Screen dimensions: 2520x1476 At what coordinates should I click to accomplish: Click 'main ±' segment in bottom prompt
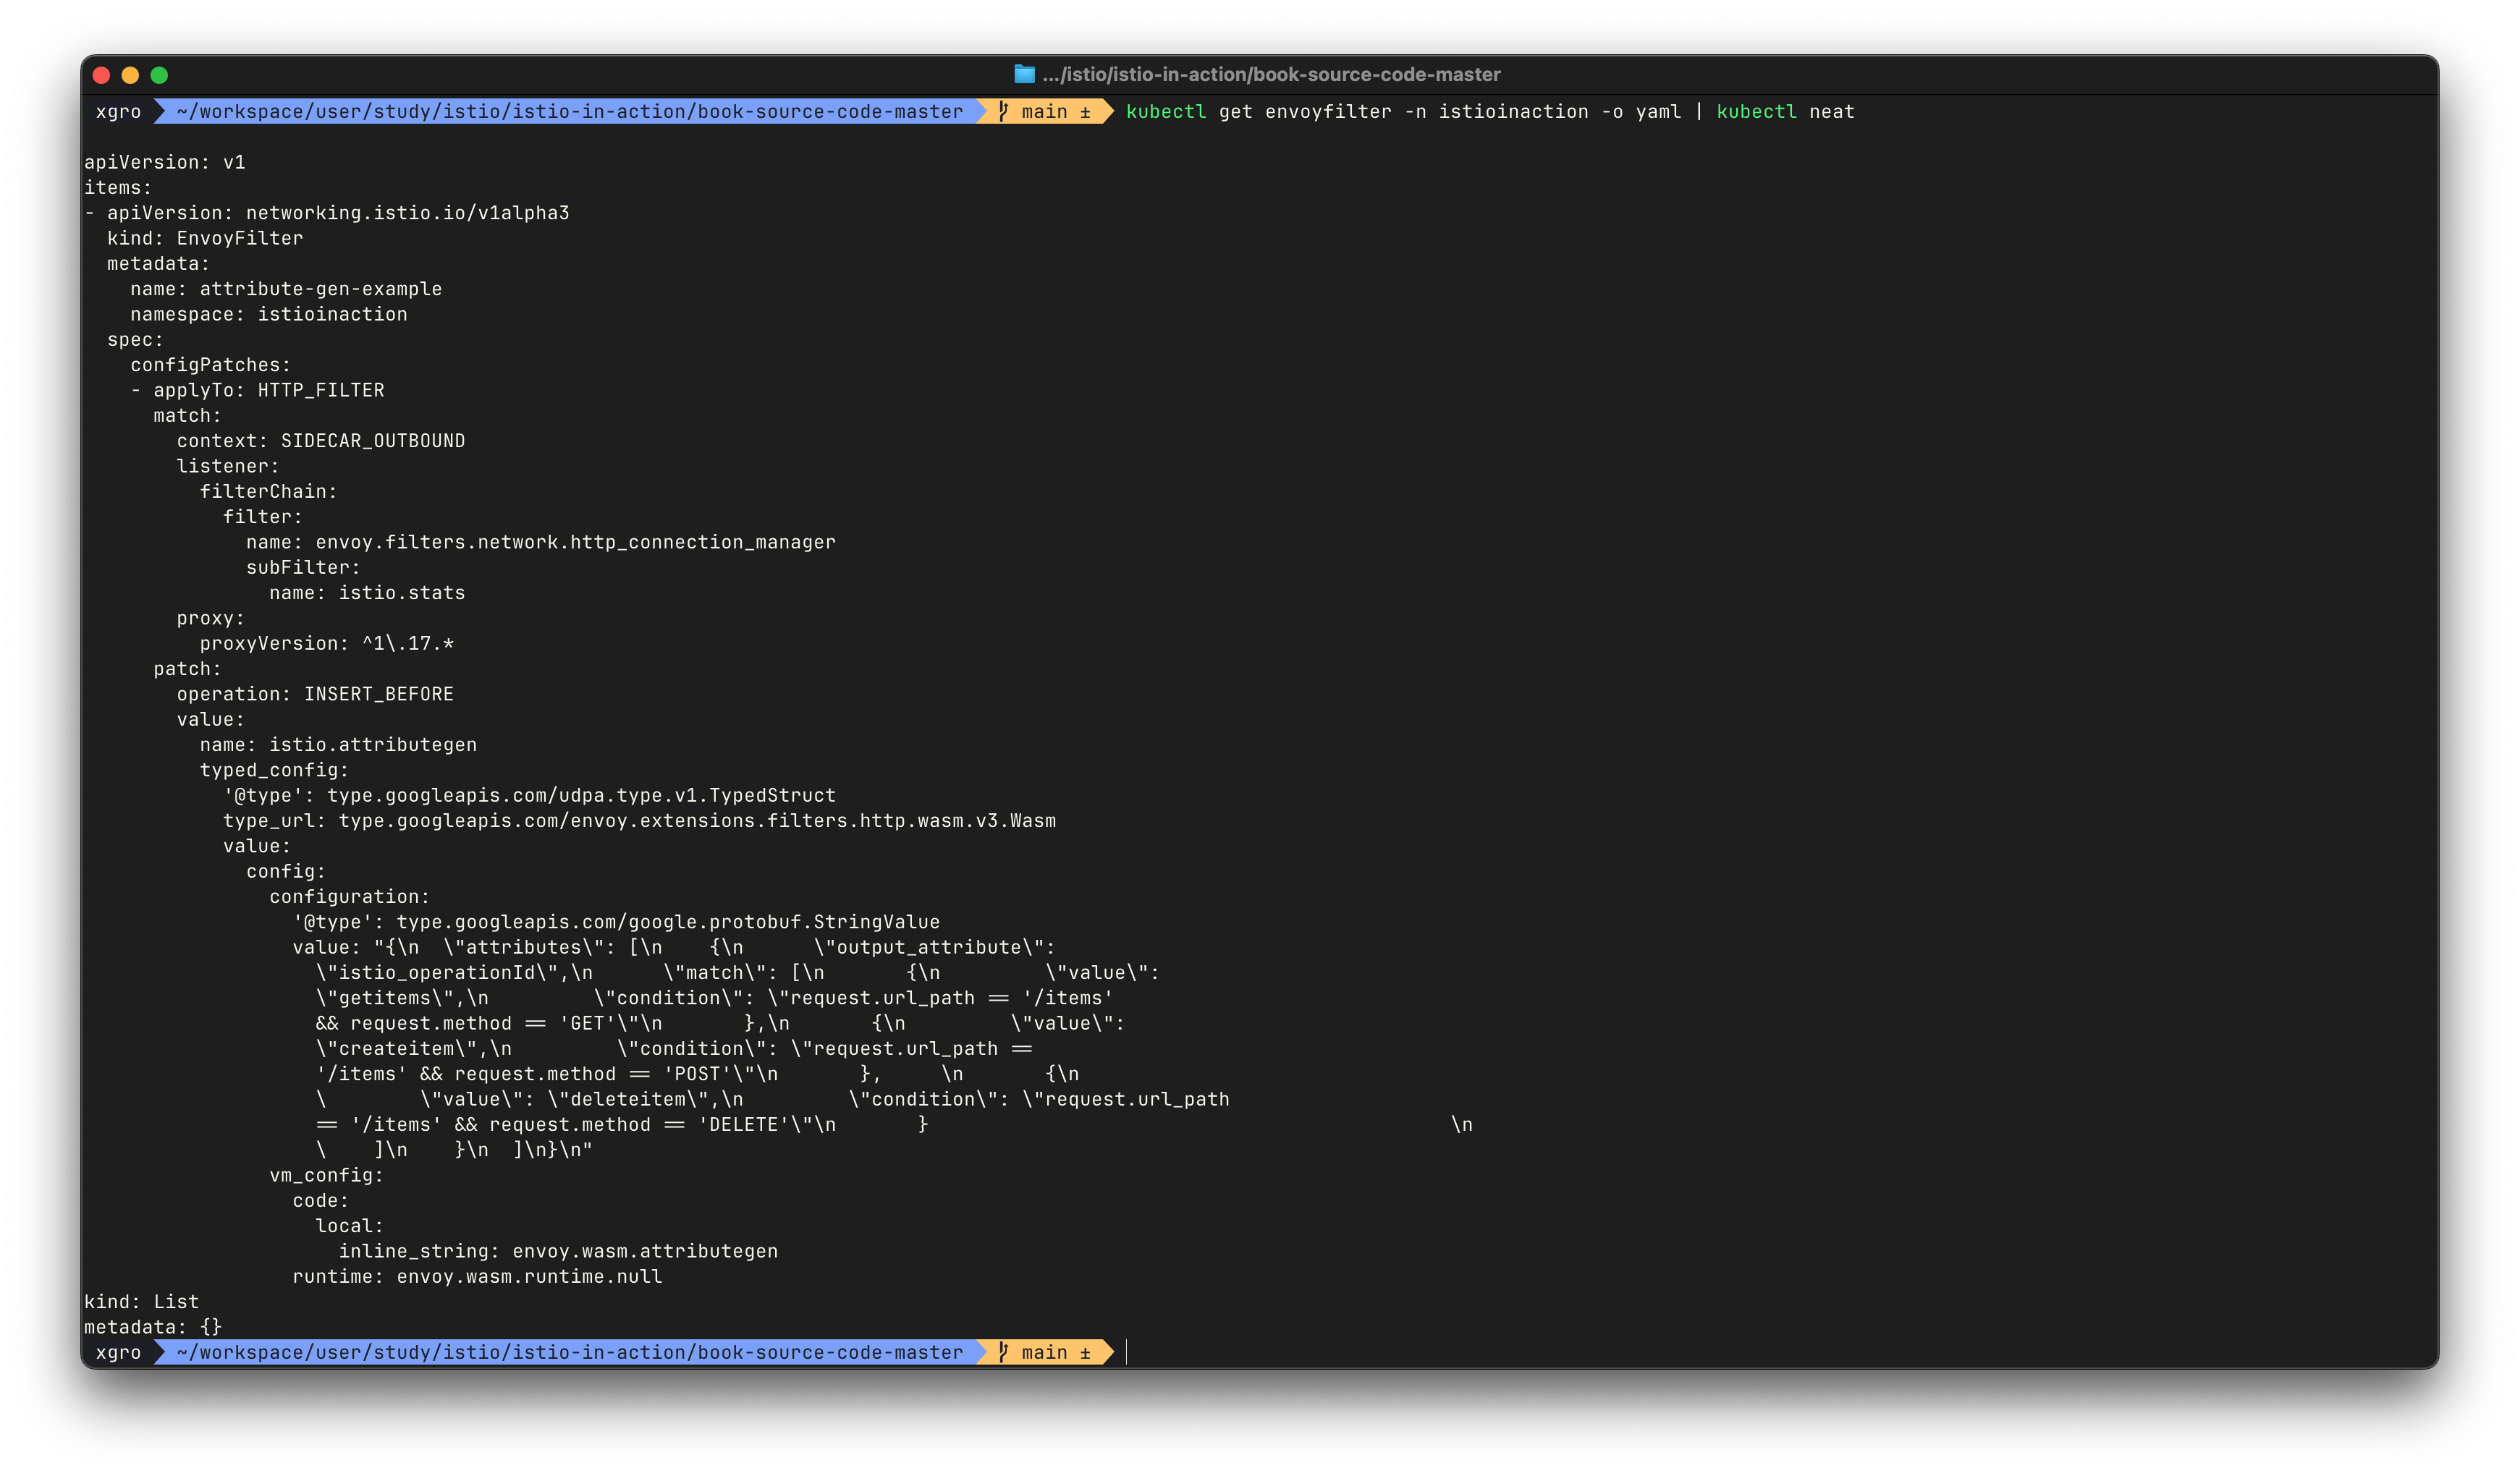(x=1056, y=1352)
